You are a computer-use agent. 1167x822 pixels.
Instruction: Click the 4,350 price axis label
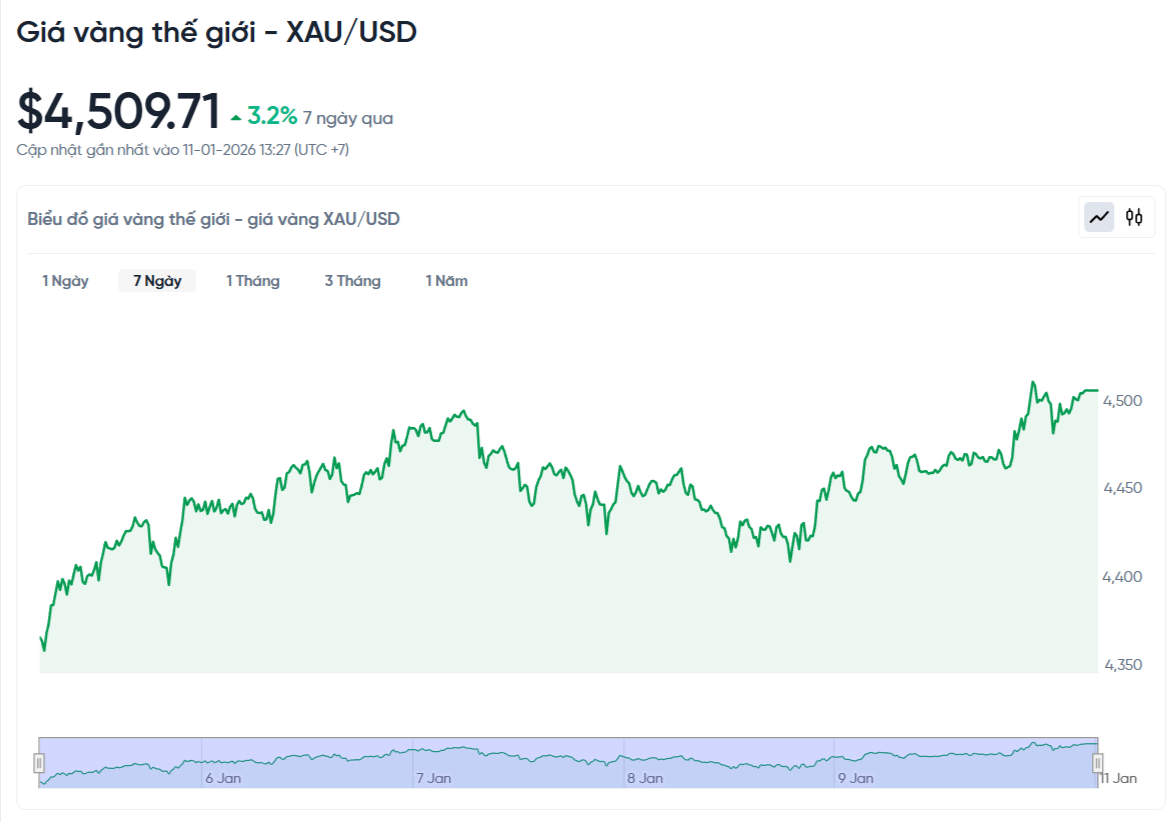tap(1122, 665)
